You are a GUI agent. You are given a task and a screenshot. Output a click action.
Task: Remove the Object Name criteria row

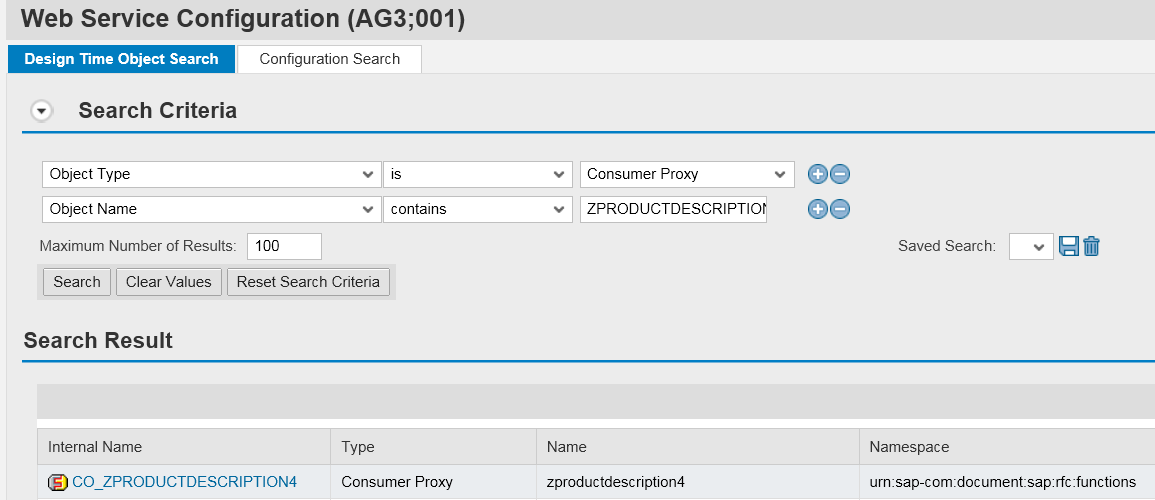[840, 209]
